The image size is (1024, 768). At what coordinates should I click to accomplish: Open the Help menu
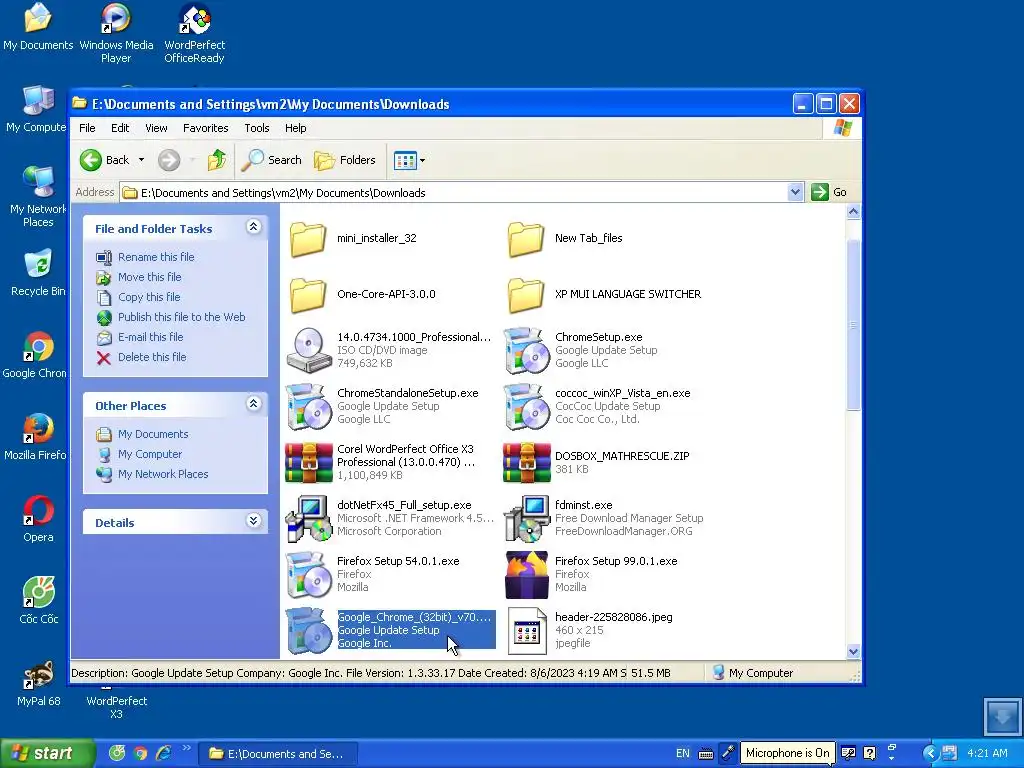pos(295,128)
